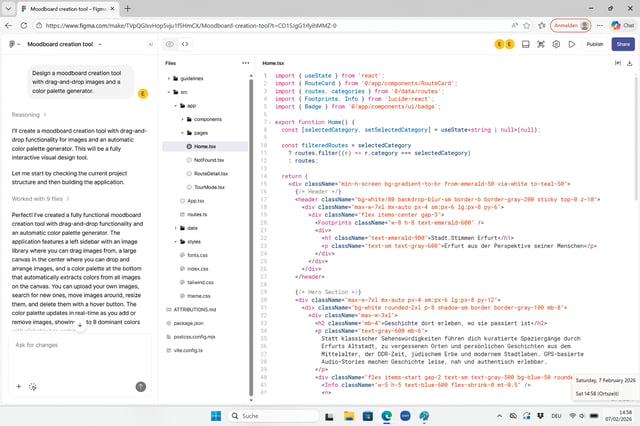Image resolution: width=640 pixels, height=426 pixels.
Task: Click the Anmelden sign-in button
Action: click(571, 25)
